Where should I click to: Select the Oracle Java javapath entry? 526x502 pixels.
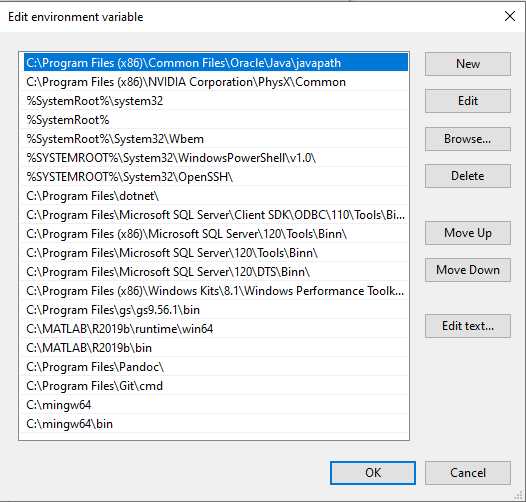[216, 63]
